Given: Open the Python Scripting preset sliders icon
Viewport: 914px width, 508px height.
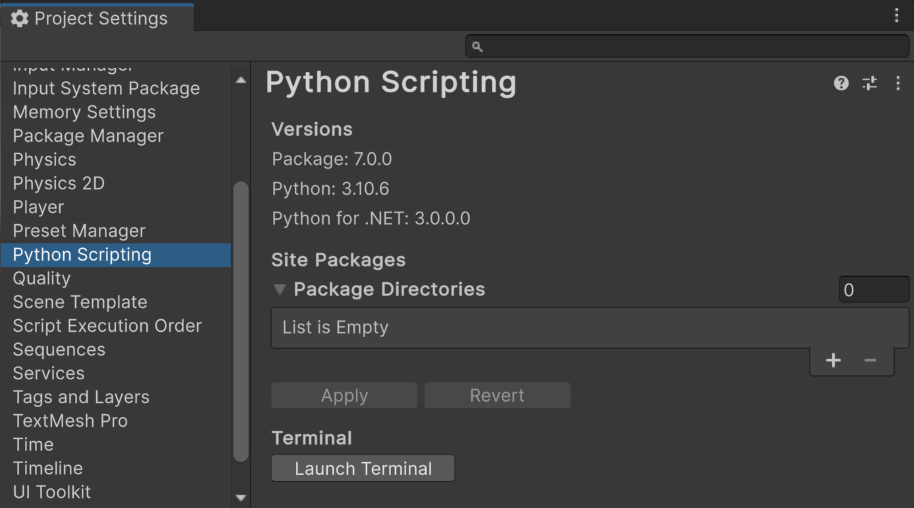Looking at the screenshot, I should [x=870, y=83].
